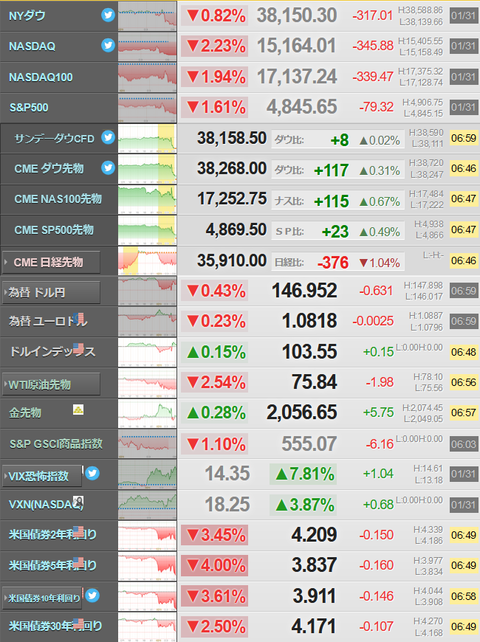This screenshot has height=642, width=480.
Task: Open the NASDAQ100 index row label
Action: point(41,77)
